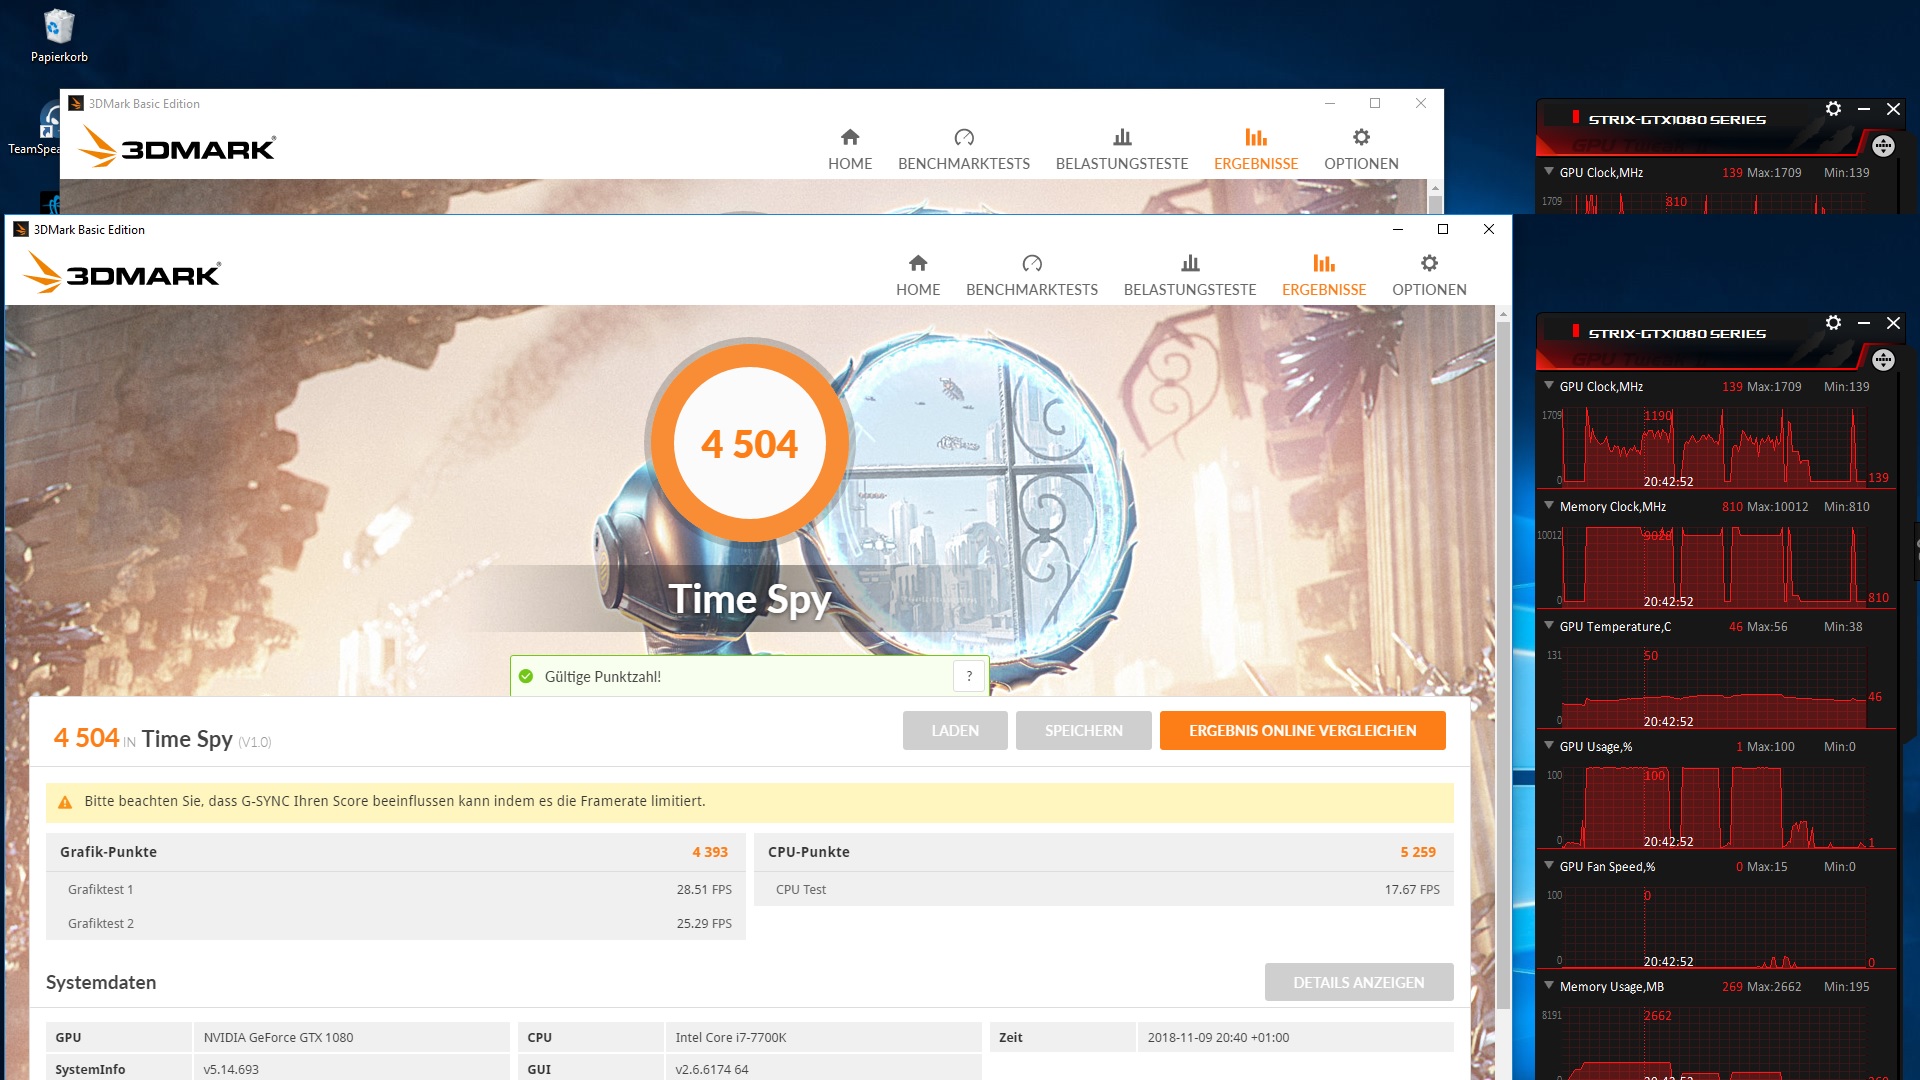Collapse the GPU Usage,% graph section
The image size is (1920, 1080).
1549,746
